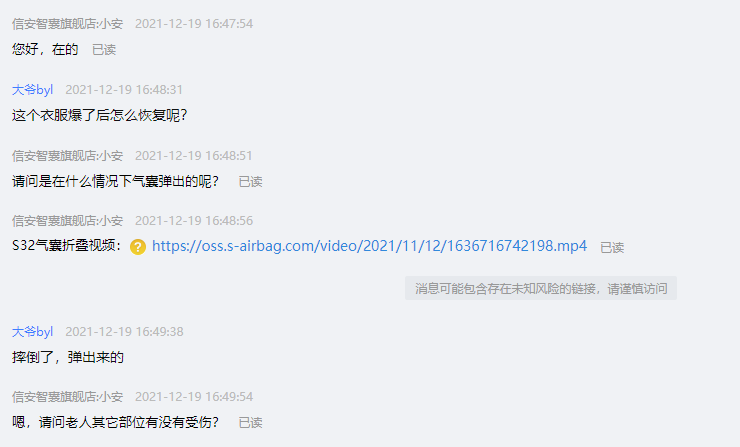Click the message 这个衣服爆了后怎么恢复呢?
The image size is (740, 447).
tap(100, 115)
